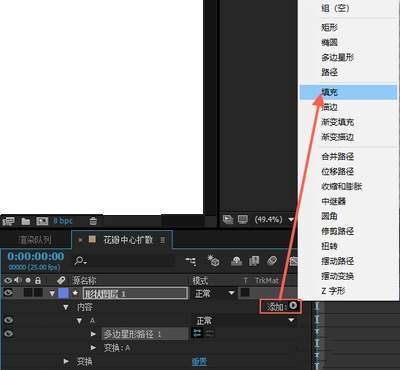Collapse group A twirl arrow
This screenshot has height=370, width=400.
[x=79, y=321]
